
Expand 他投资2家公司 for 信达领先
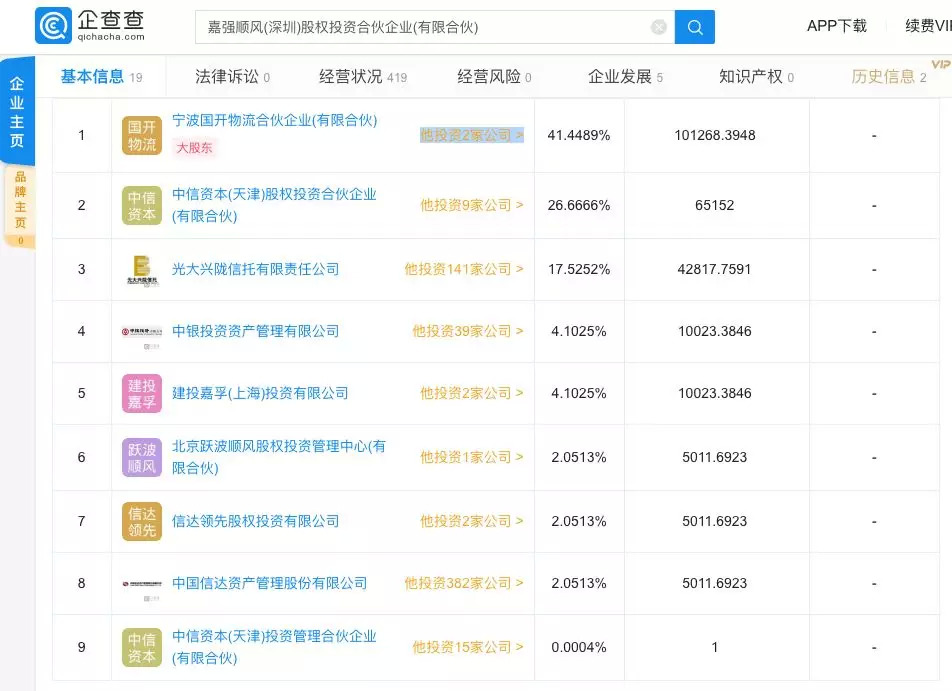[472, 521]
